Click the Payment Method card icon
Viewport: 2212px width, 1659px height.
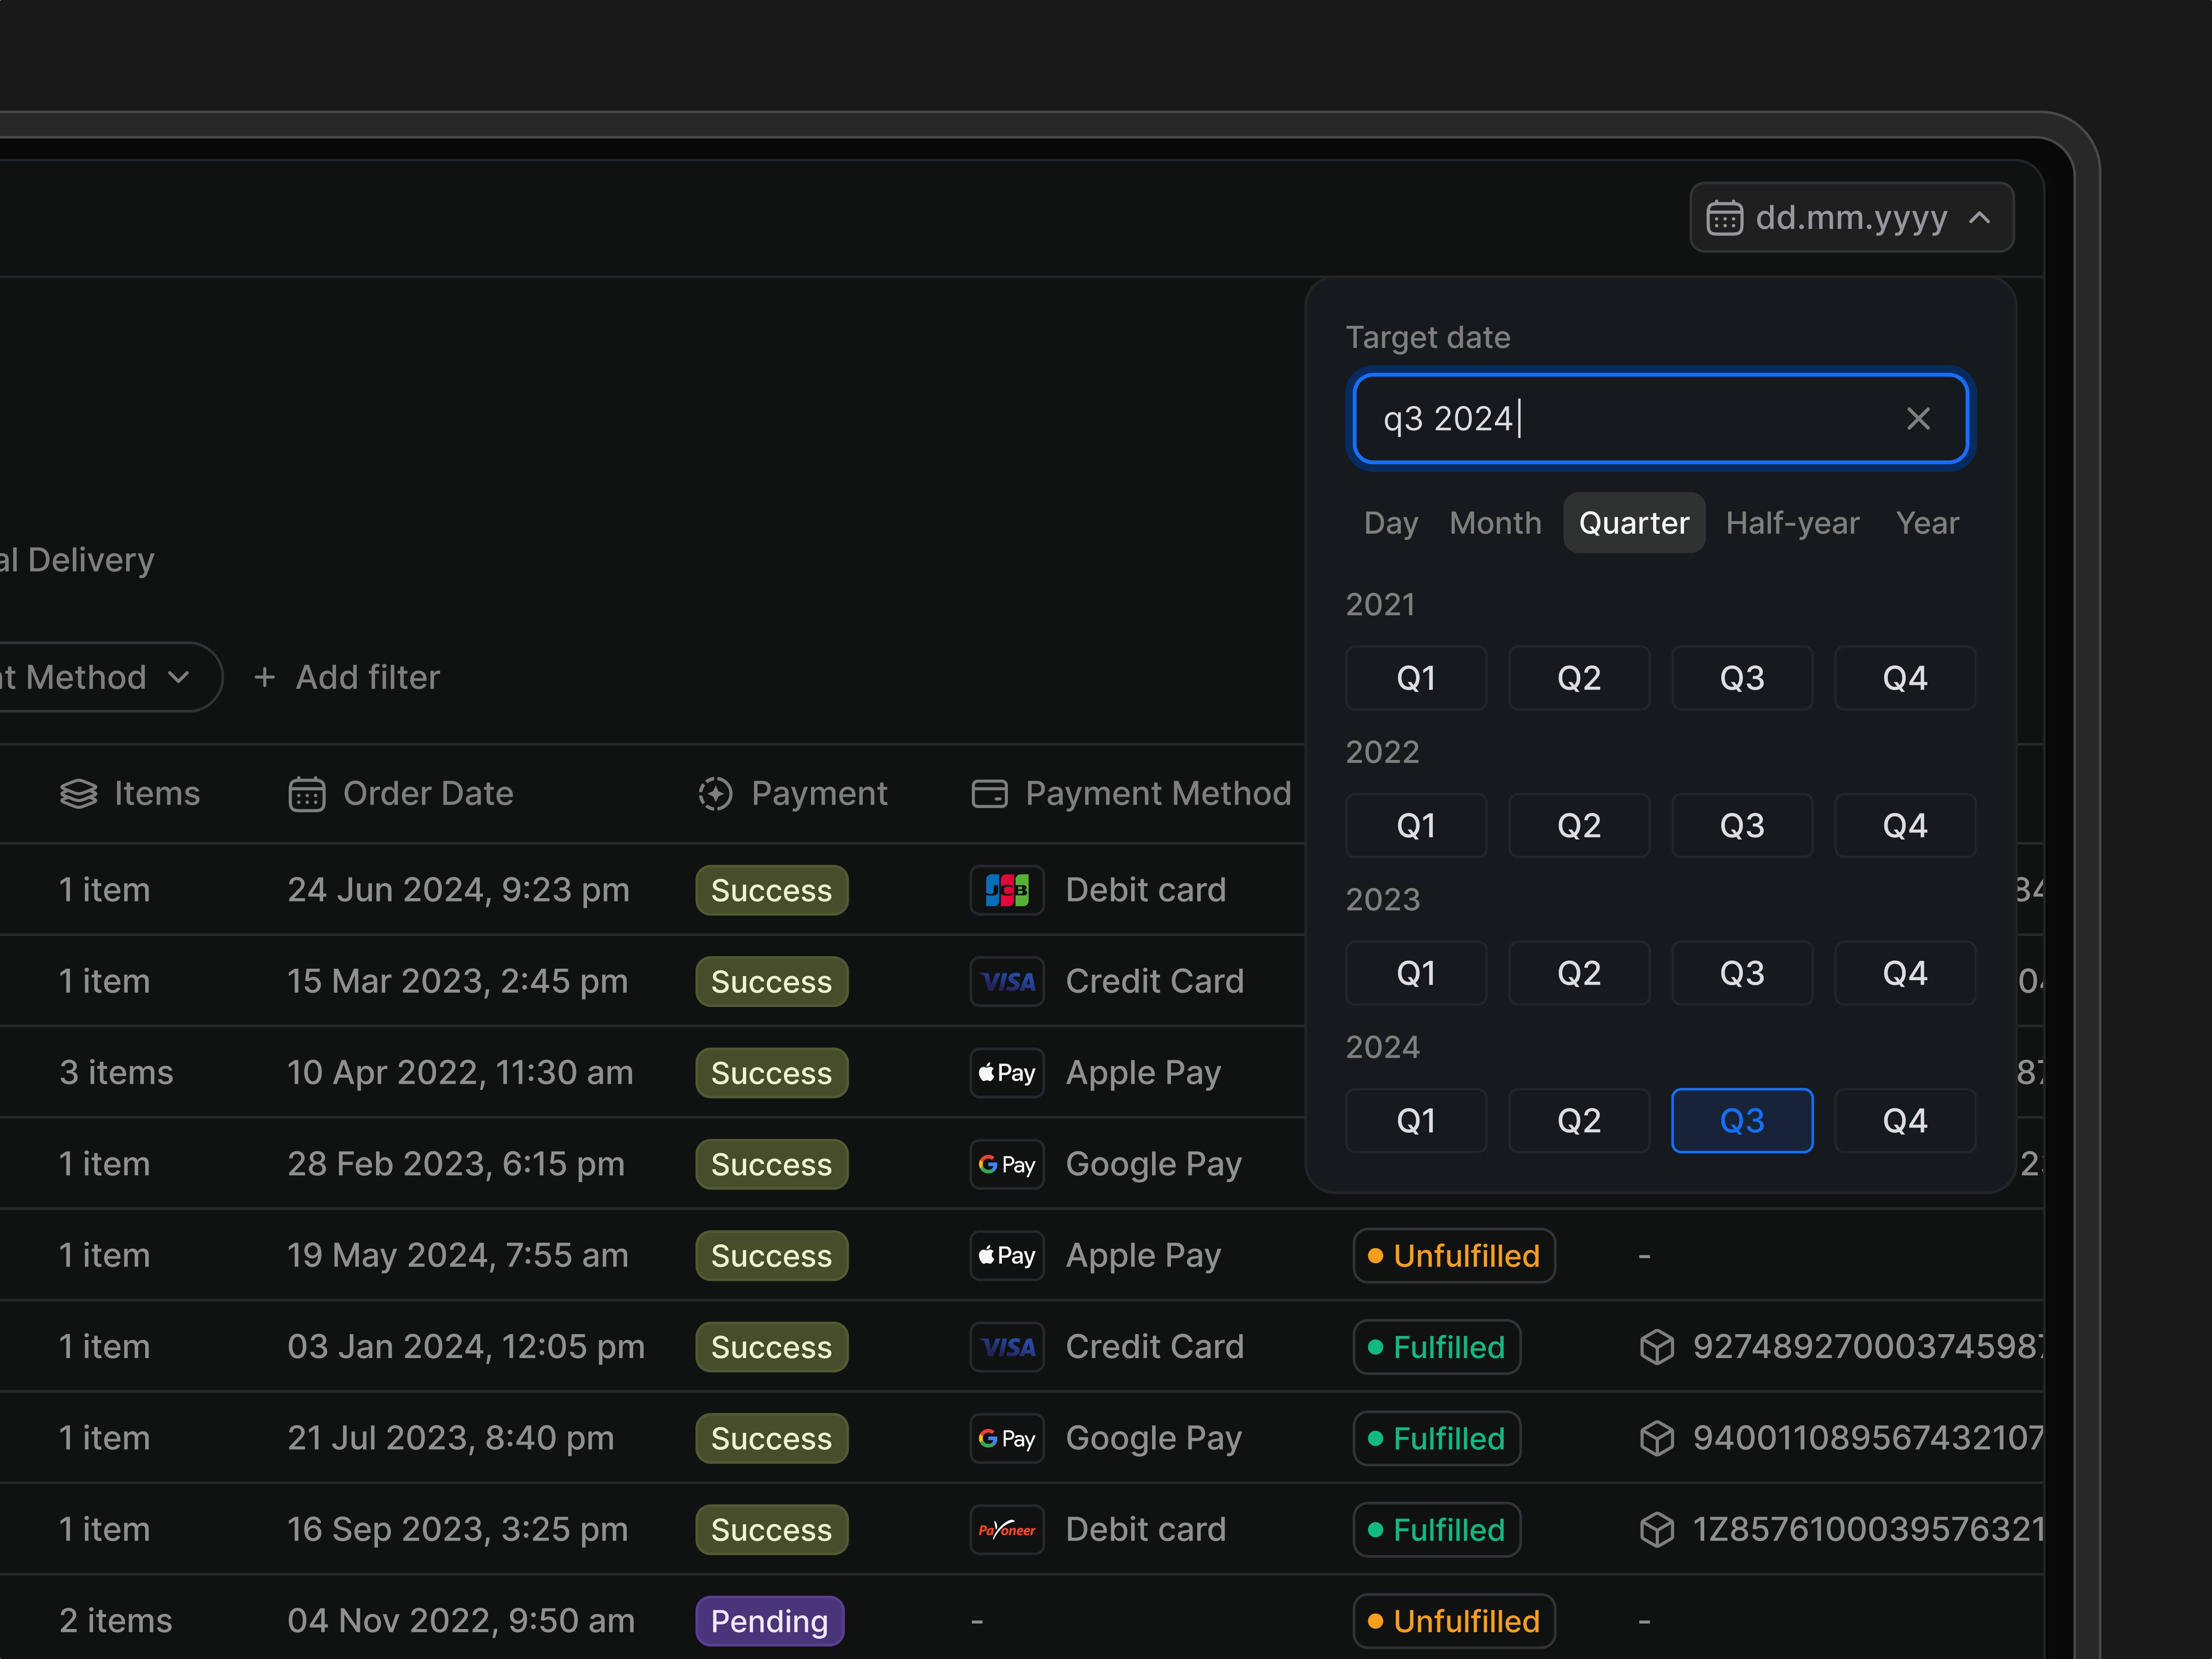[989, 793]
